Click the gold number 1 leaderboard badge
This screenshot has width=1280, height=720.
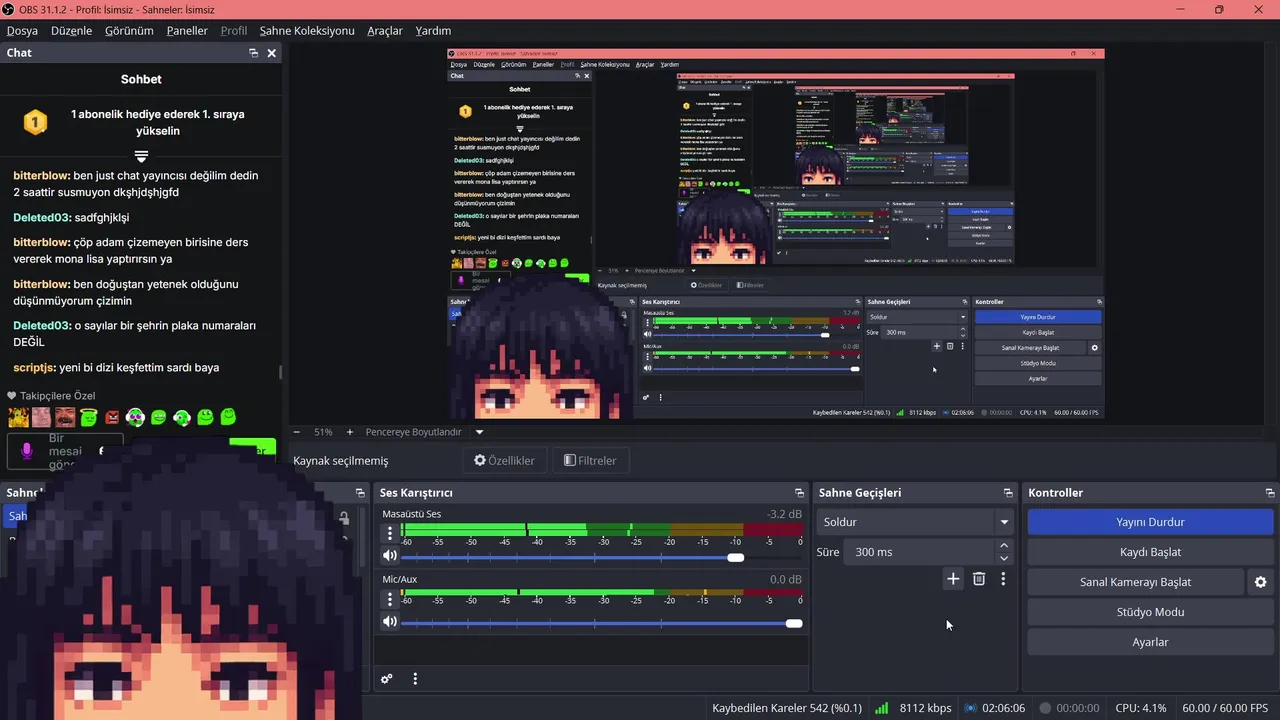[x=35, y=122]
